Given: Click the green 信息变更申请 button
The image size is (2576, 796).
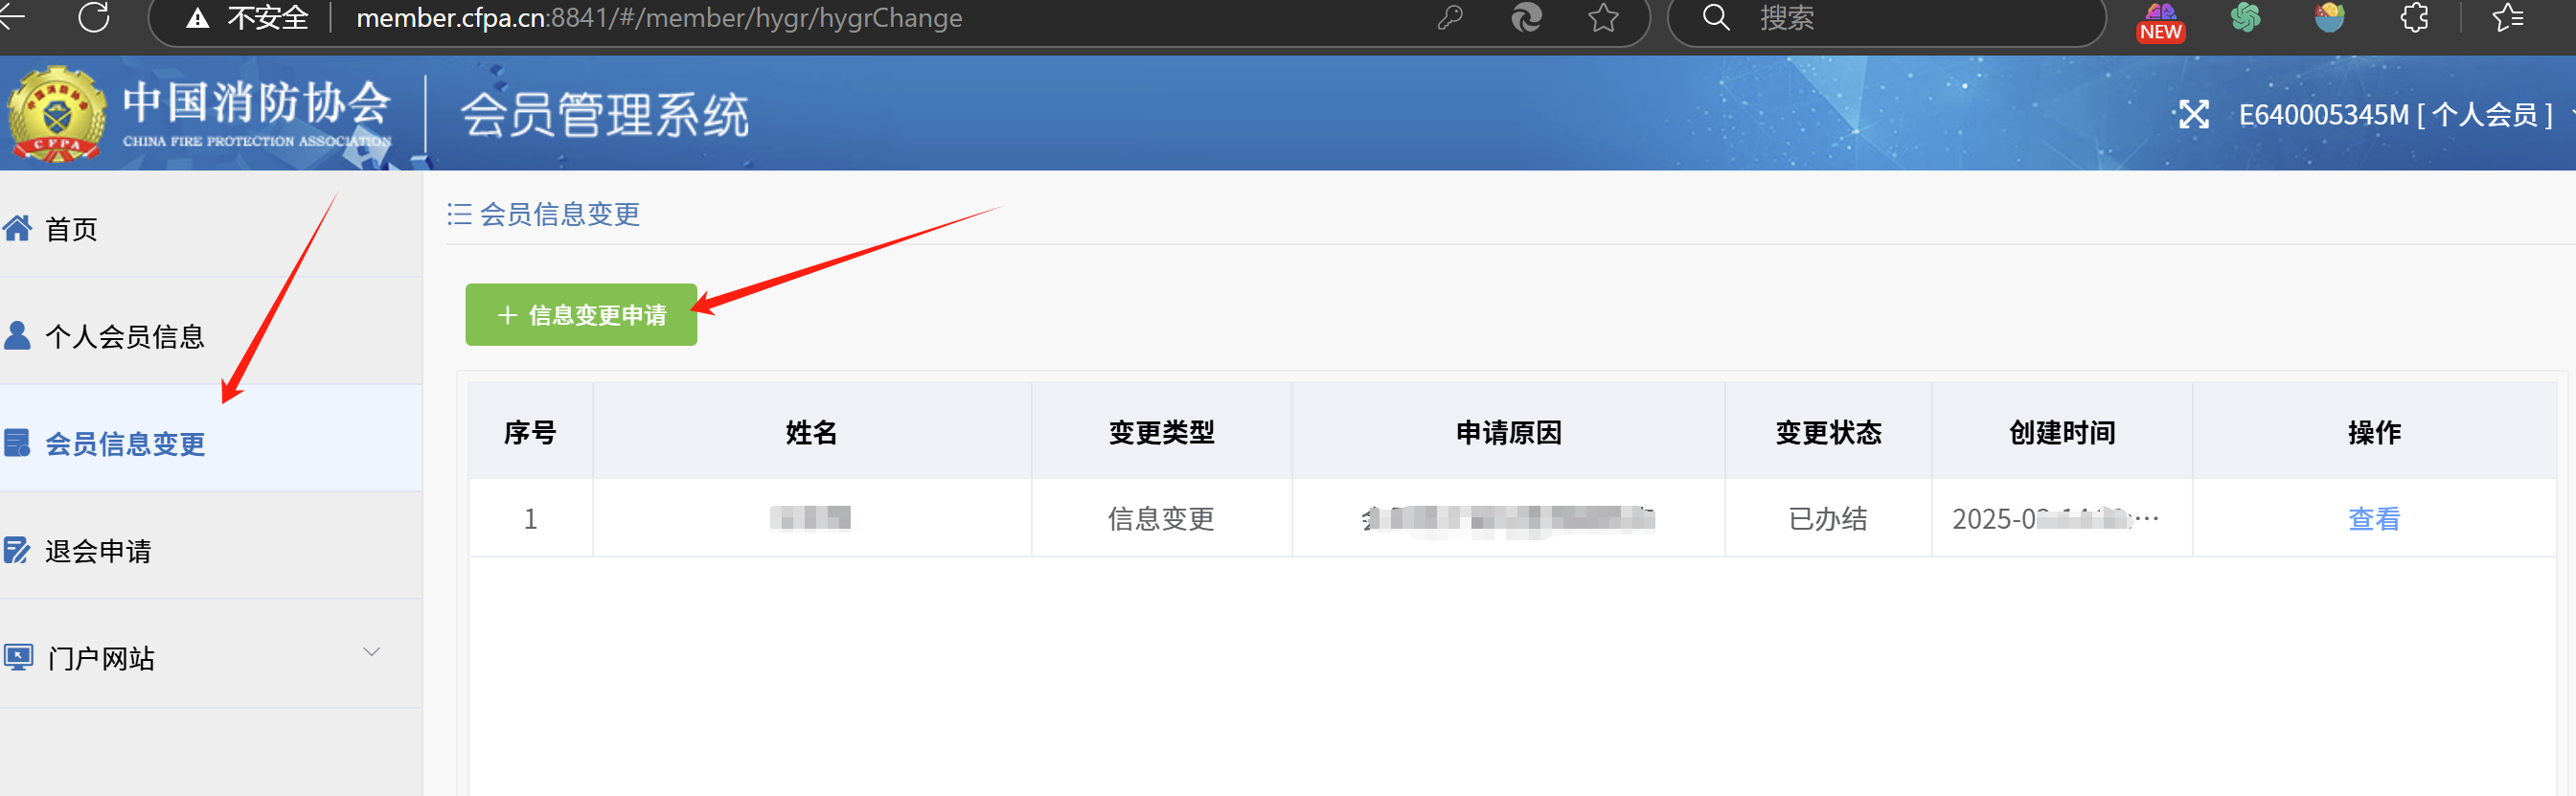Looking at the screenshot, I should point(581,315).
